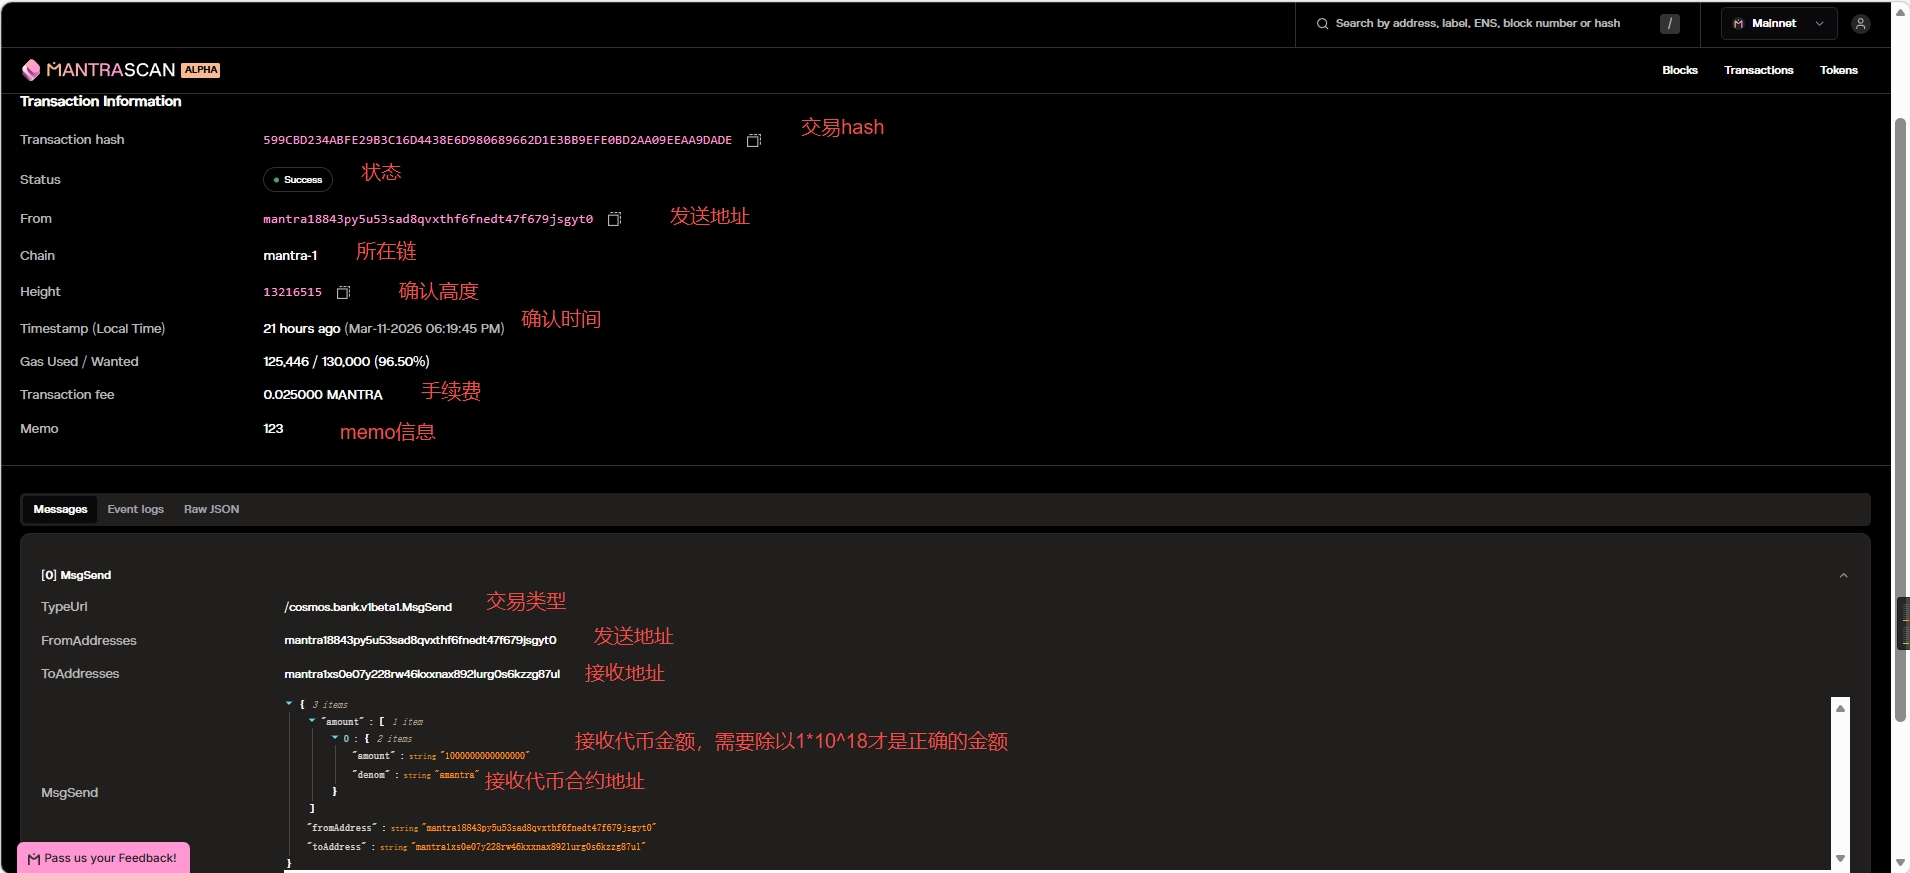This screenshot has width=1910, height=873.
Task: Click the page scrollbar up arrow
Action: click(x=1901, y=12)
